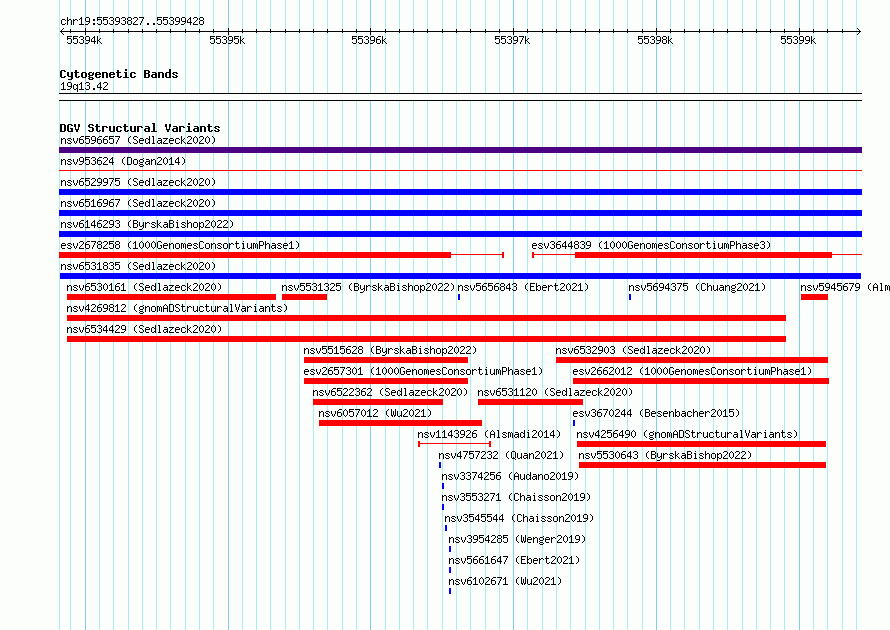Open the nsv6532903 (Sedlazeck2020) label

click(x=633, y=350)
